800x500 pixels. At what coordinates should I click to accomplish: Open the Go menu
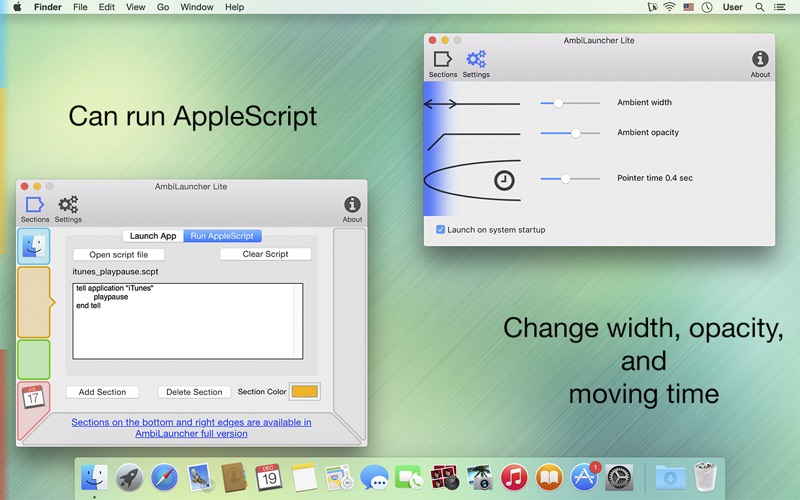click(163, 7)
